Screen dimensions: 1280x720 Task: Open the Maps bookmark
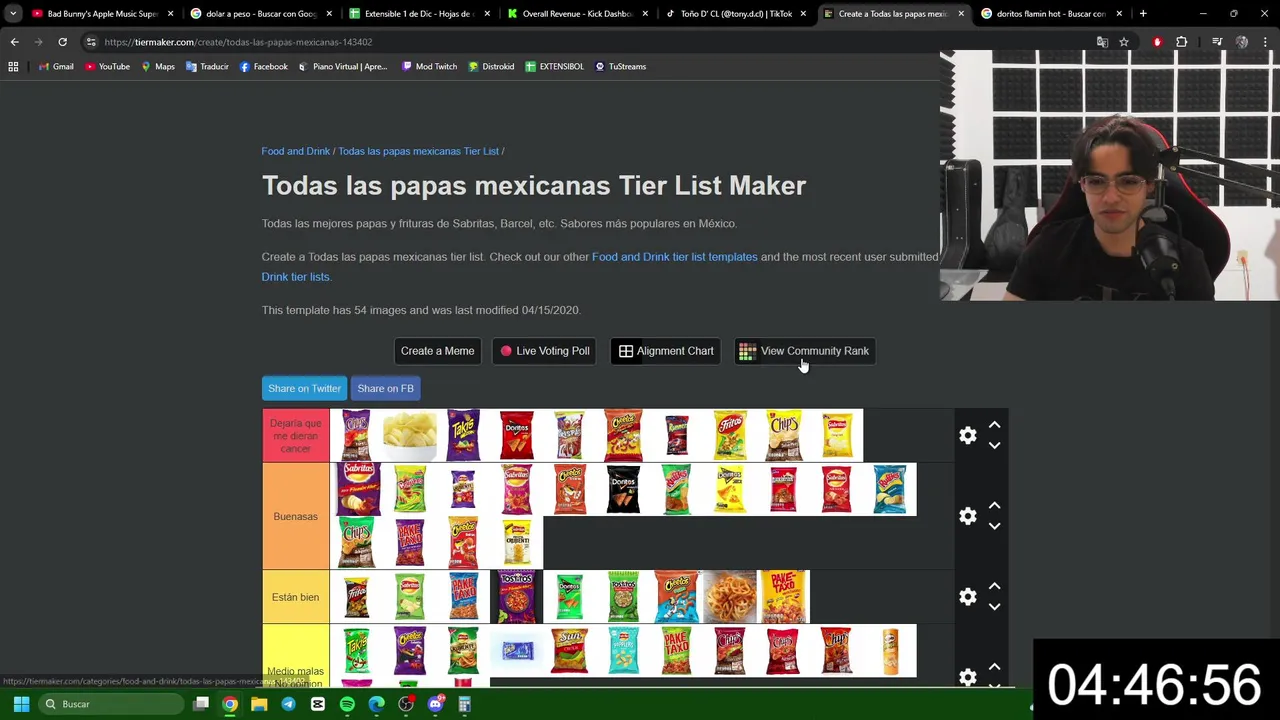(158, 66)
